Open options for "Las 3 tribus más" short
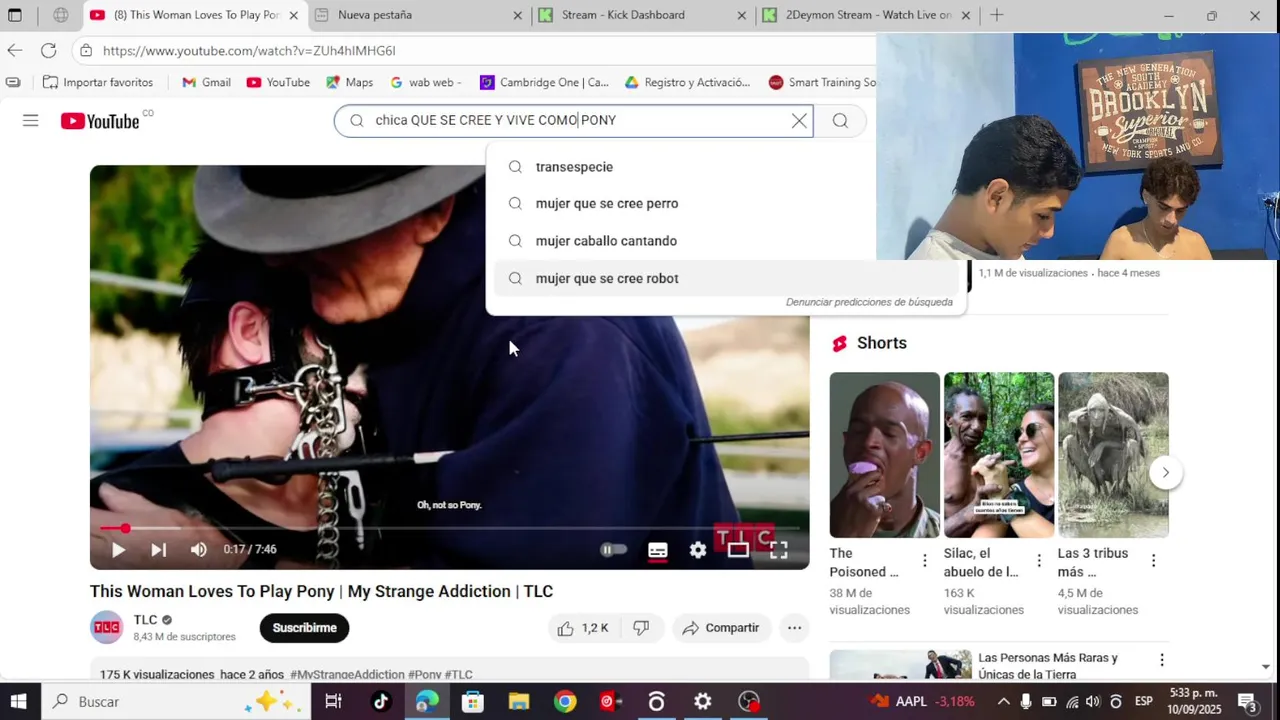The width and height of the screenshot is (1280, 720). [1153, 561]
